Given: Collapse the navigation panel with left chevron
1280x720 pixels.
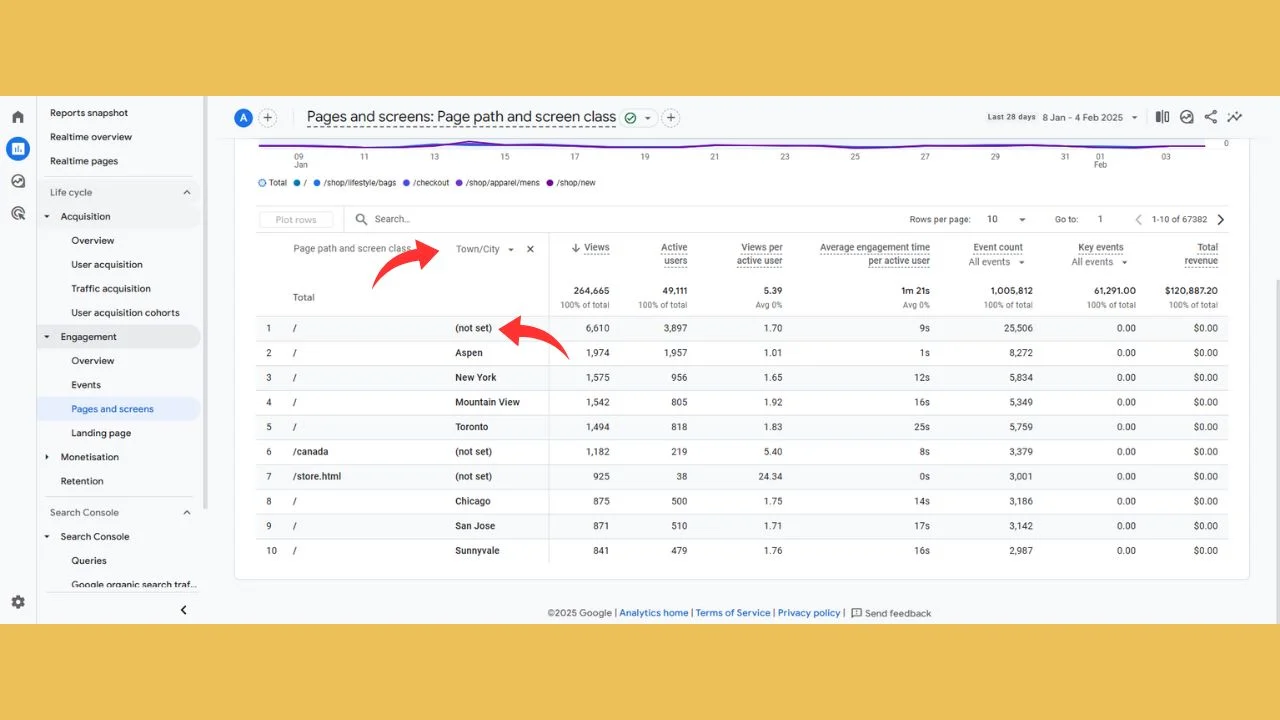Looking at the screenshot, I should [x=183, y=610].
